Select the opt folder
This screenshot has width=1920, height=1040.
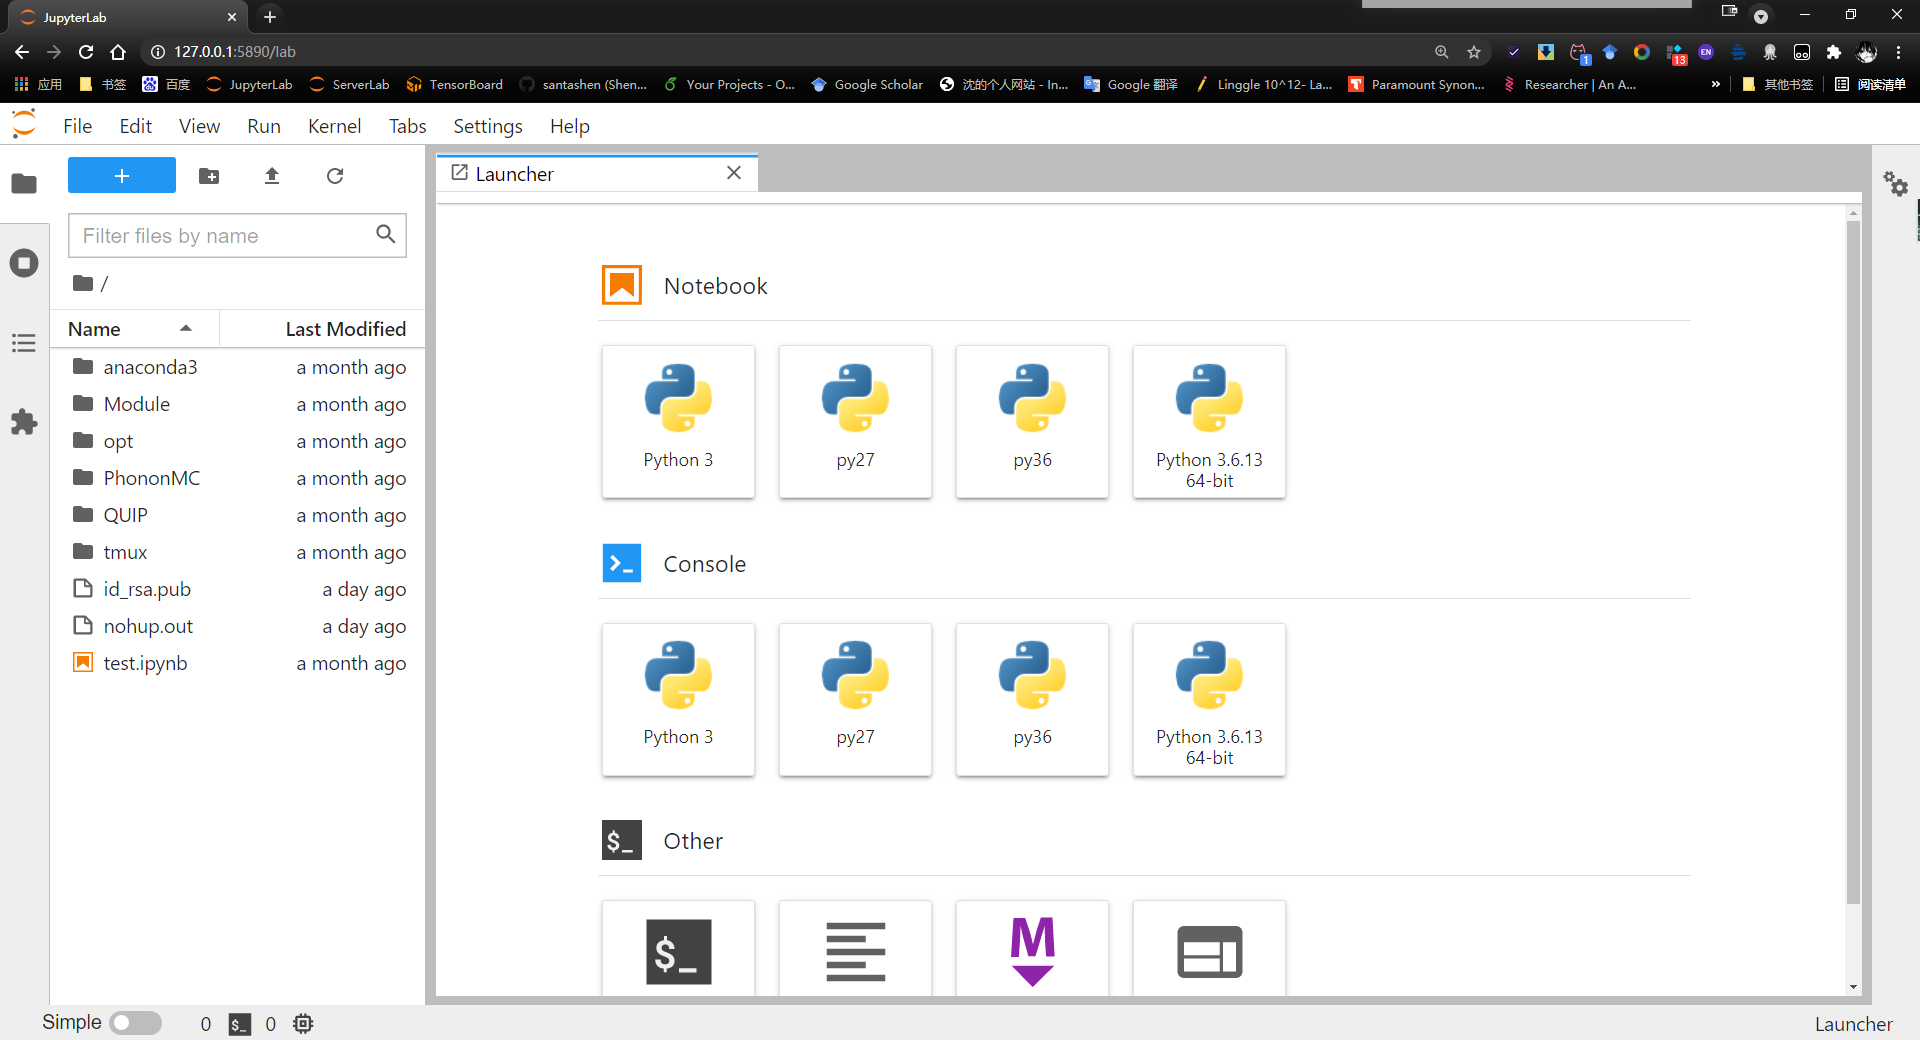click(238, 441)
